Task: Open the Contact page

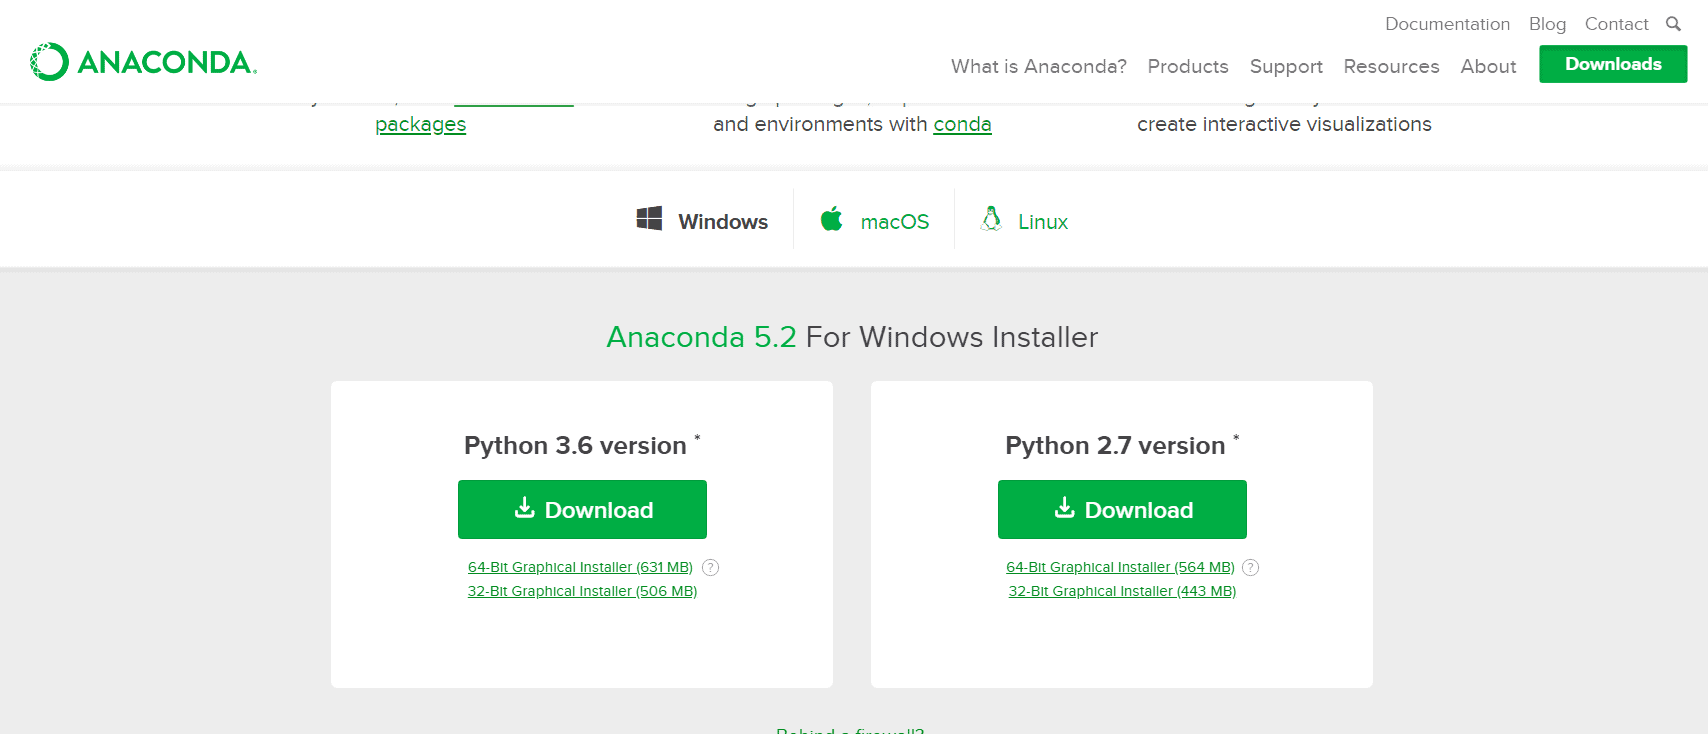Action: point(1616,24)
